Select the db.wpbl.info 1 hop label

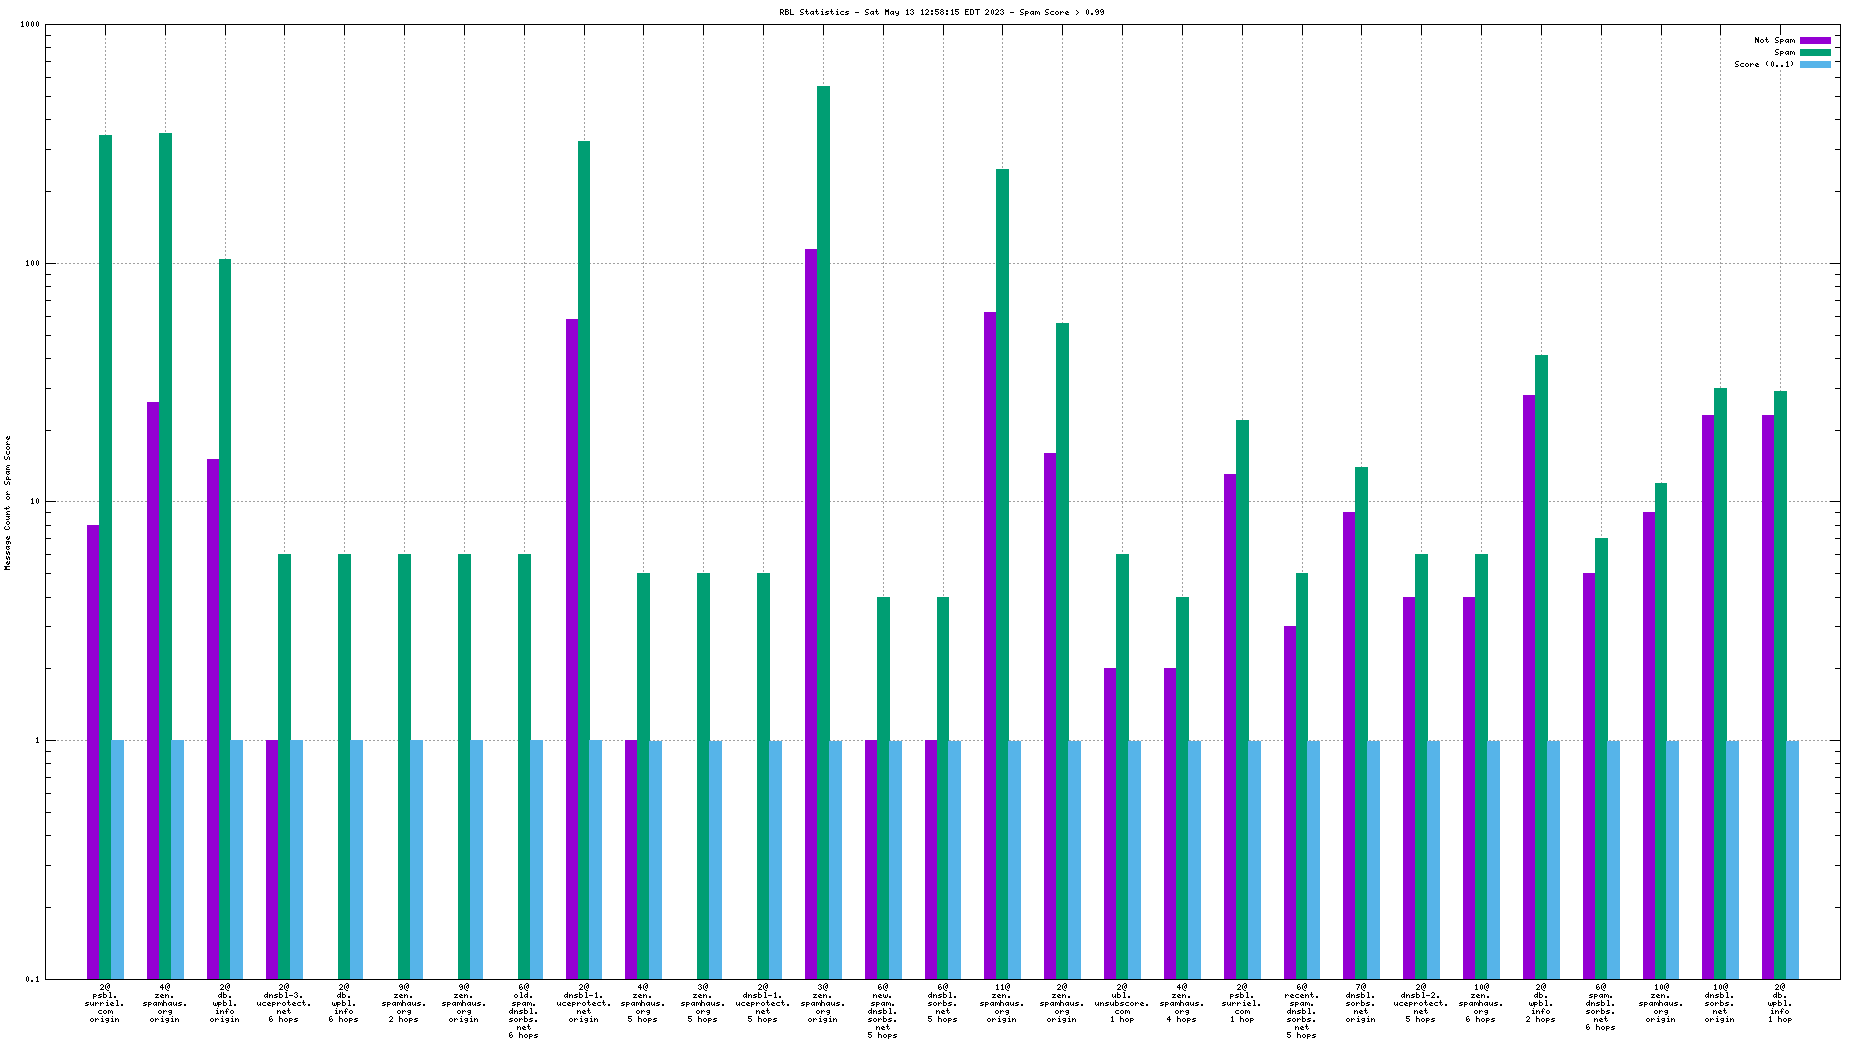click(1780, 1003)
